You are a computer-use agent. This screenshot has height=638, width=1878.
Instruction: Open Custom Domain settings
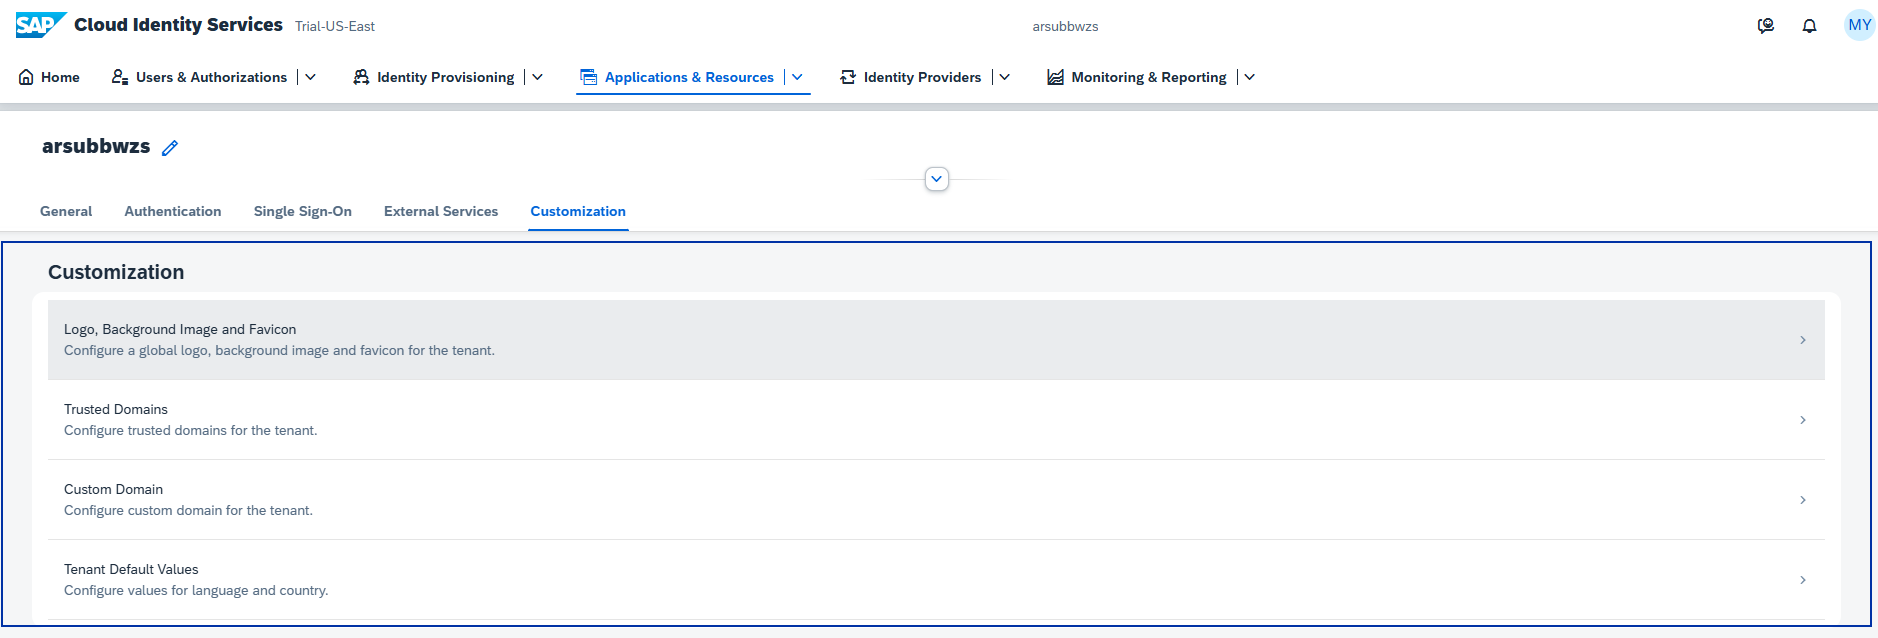(x=936, y=500)
